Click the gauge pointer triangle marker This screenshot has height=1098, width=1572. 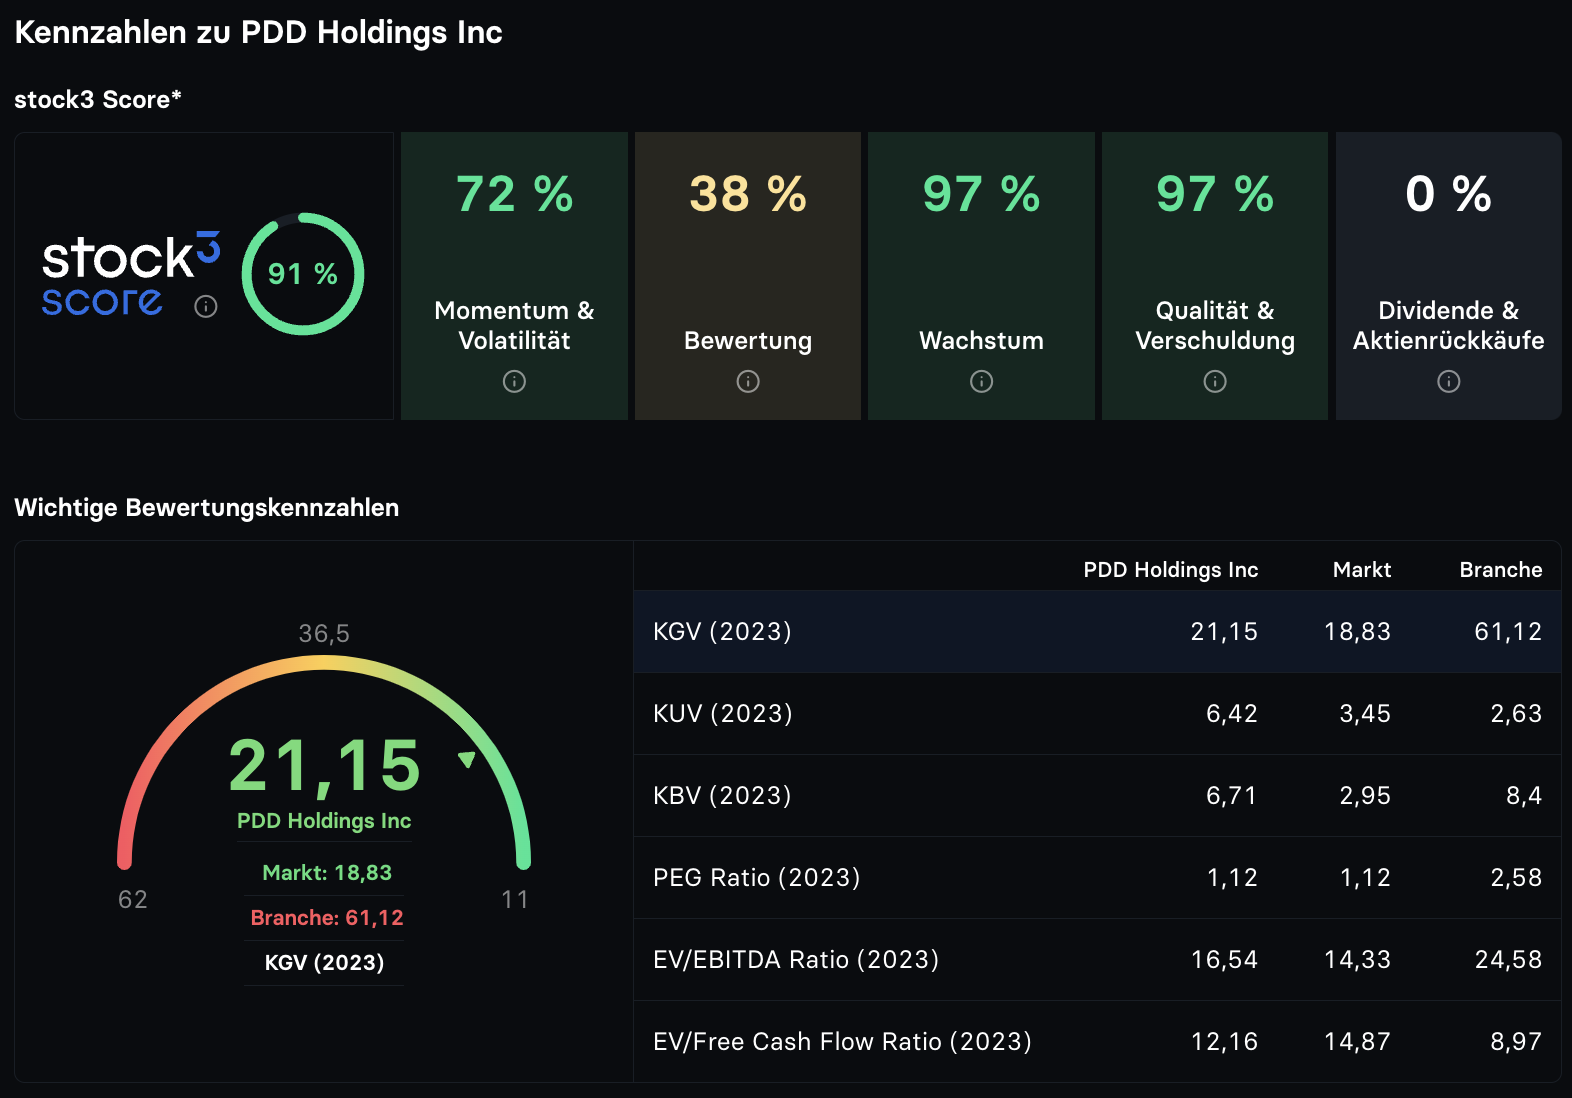(x=466, y=759)
